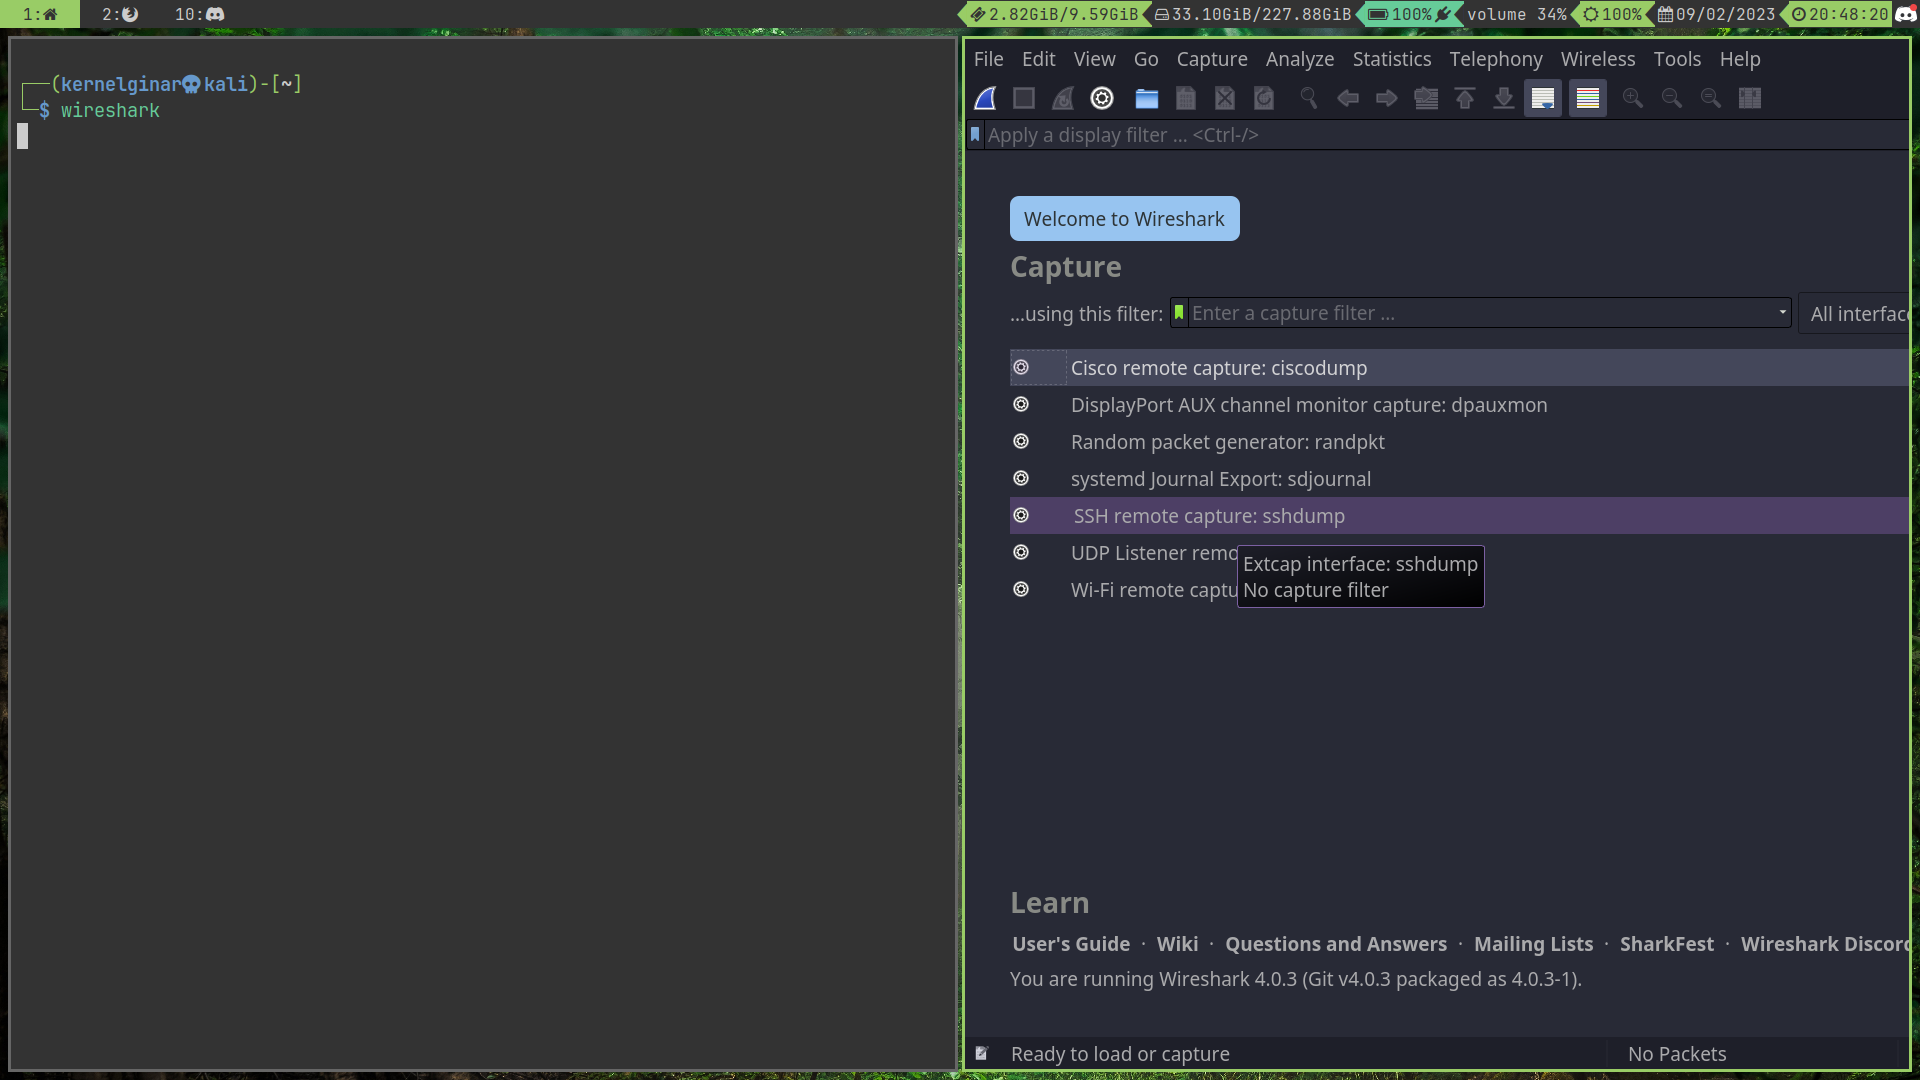The height and width of the screenshot is (1080, 1920).
Task: Click the display filter bookmark icon
Action: coord(975,135)
